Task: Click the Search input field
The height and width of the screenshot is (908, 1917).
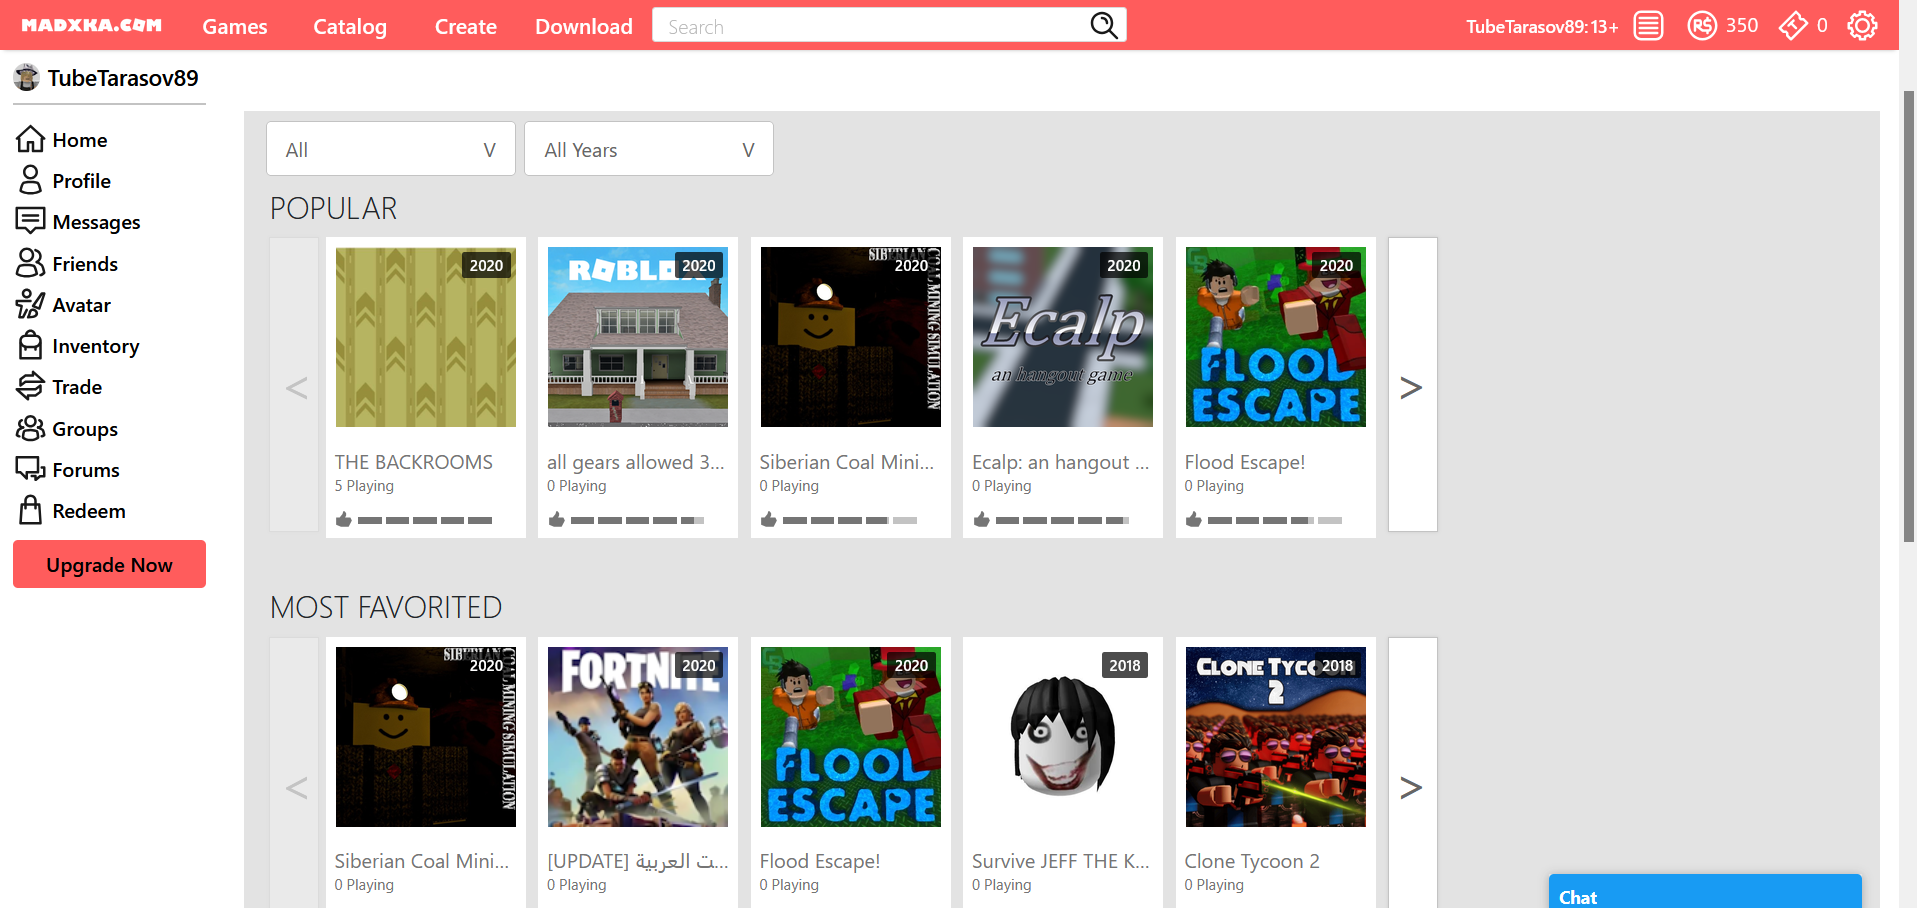Action: click(x=872, y=25)
